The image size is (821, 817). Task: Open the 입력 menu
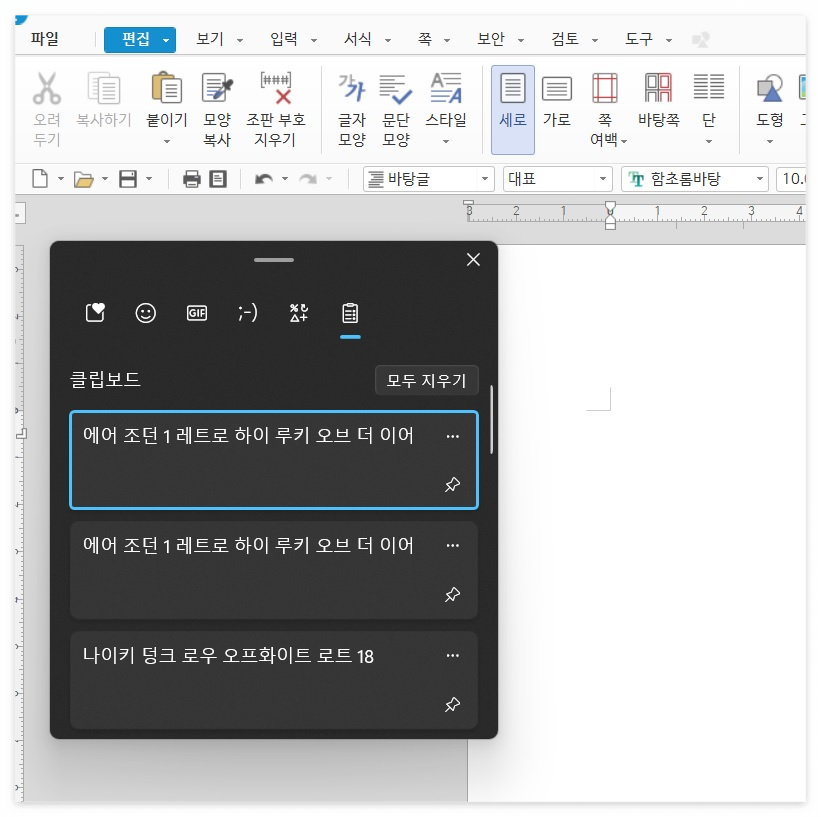click(284, 39)
